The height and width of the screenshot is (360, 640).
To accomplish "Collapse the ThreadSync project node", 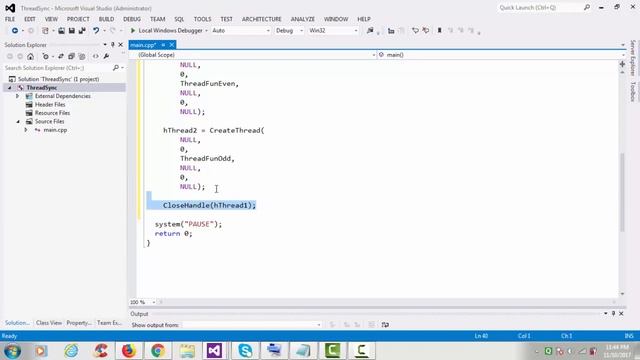I will tap(10, 88).
